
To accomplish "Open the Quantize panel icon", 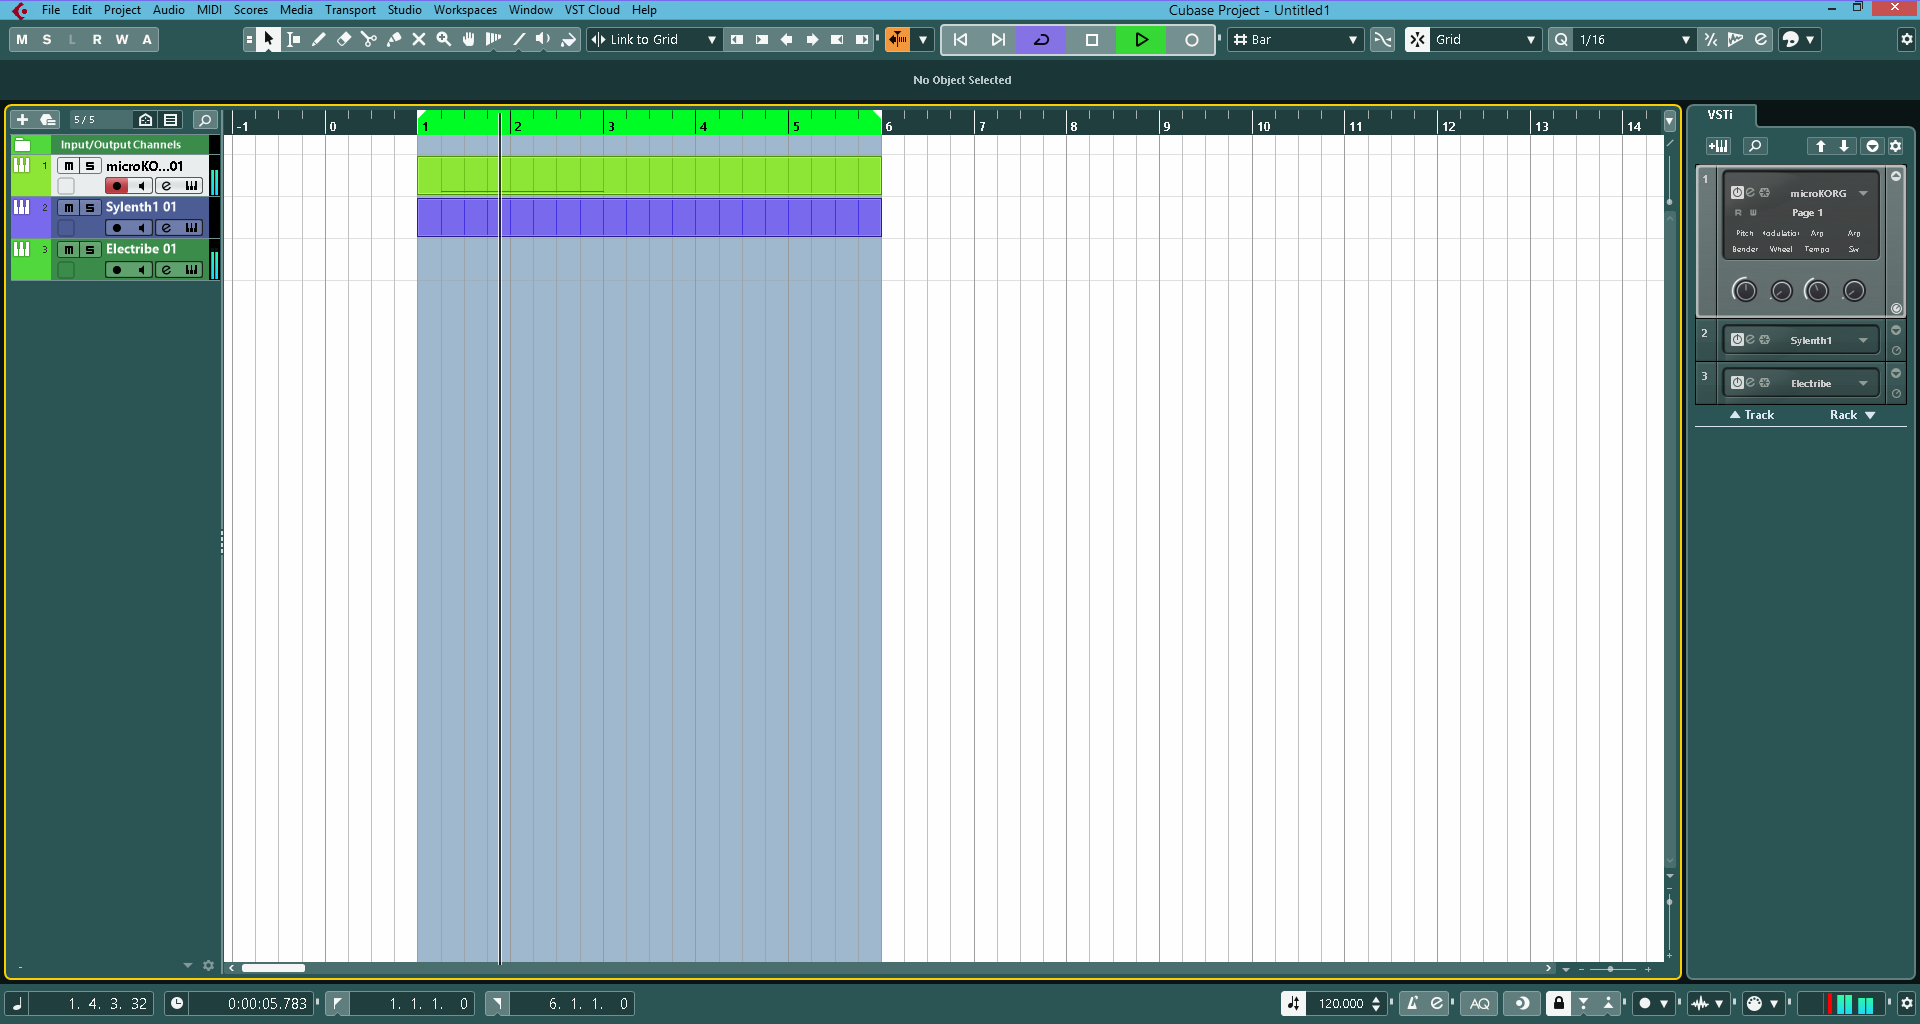I will click(x=1761, y=39).
